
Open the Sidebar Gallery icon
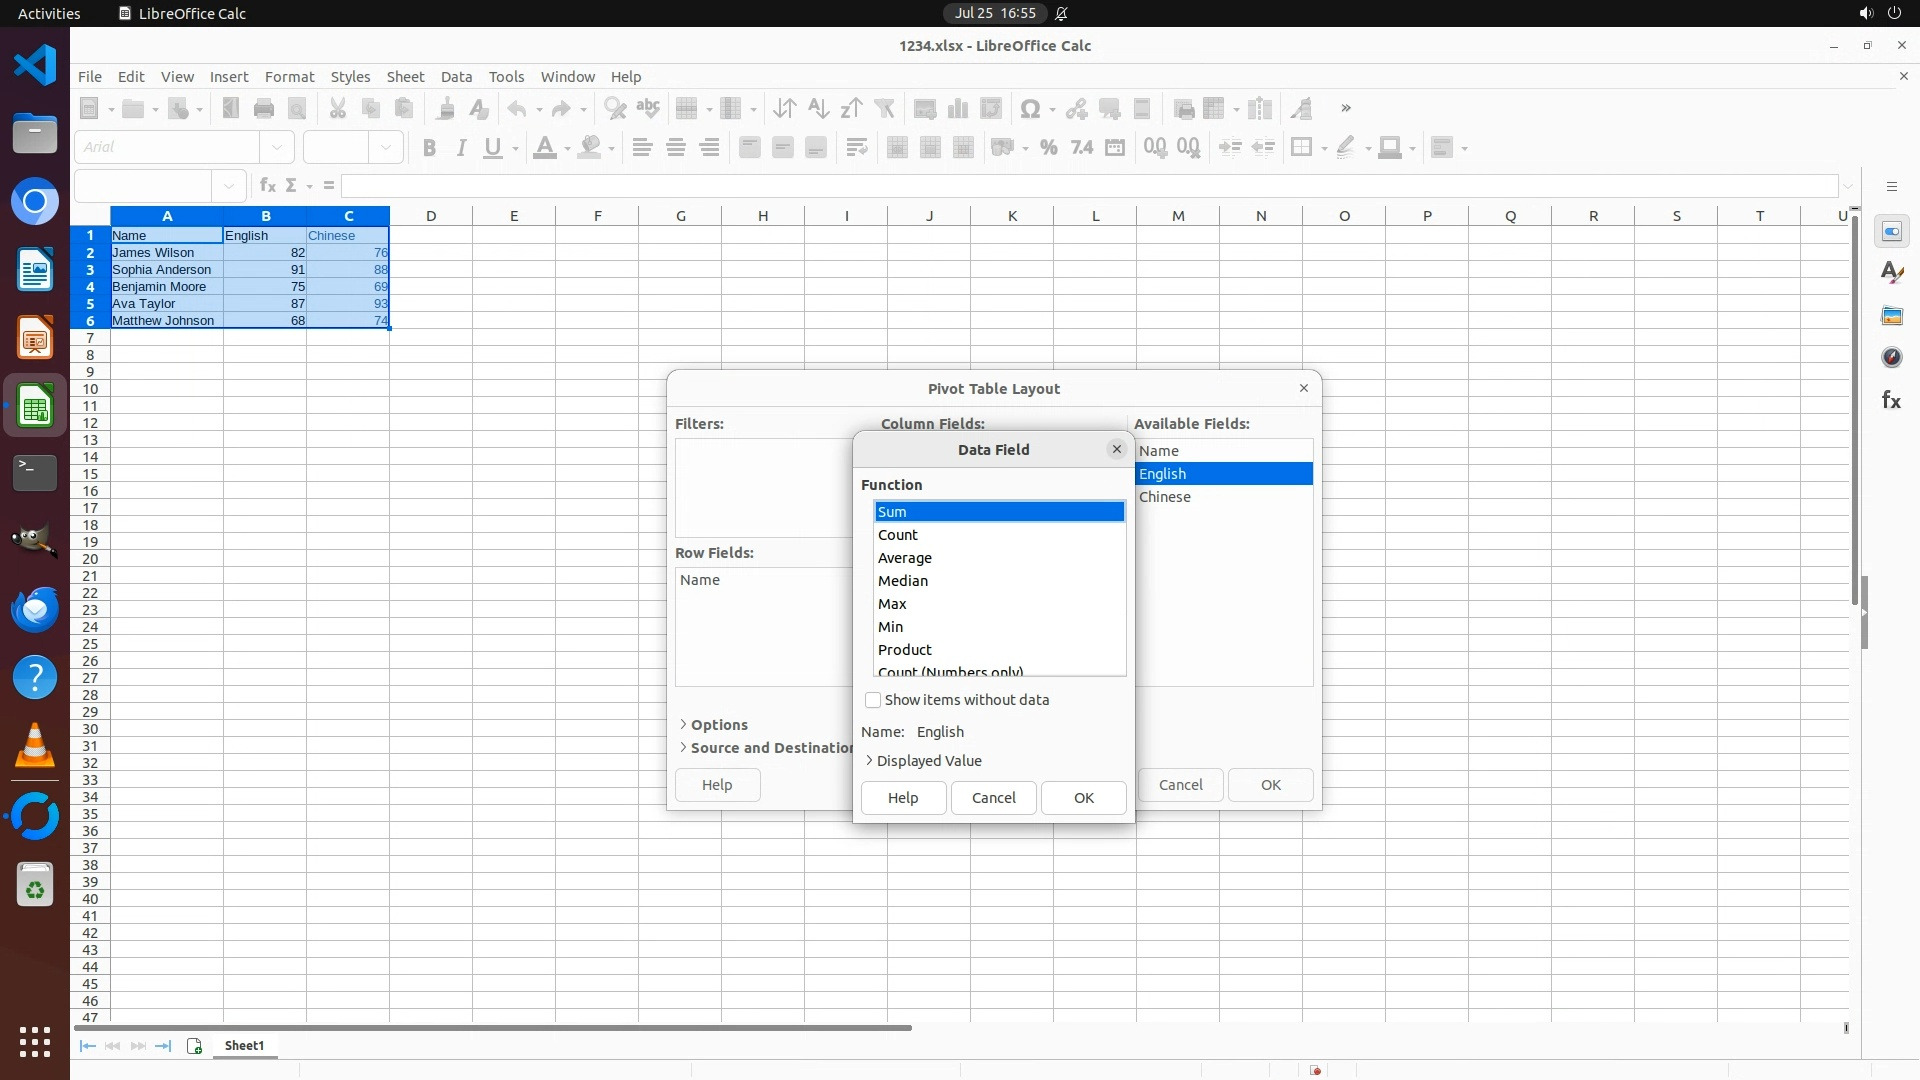1891,315
